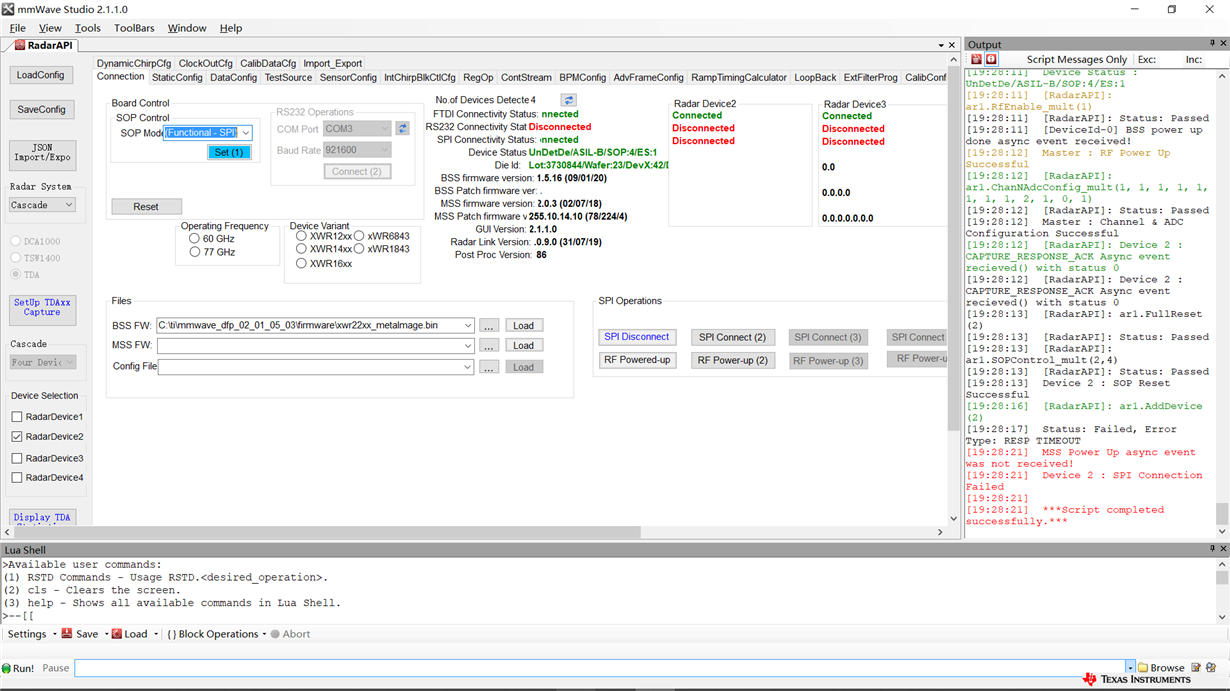Load the BSS FW file
This screenshot has height=691, width=1230.
[x=523, y=325]
